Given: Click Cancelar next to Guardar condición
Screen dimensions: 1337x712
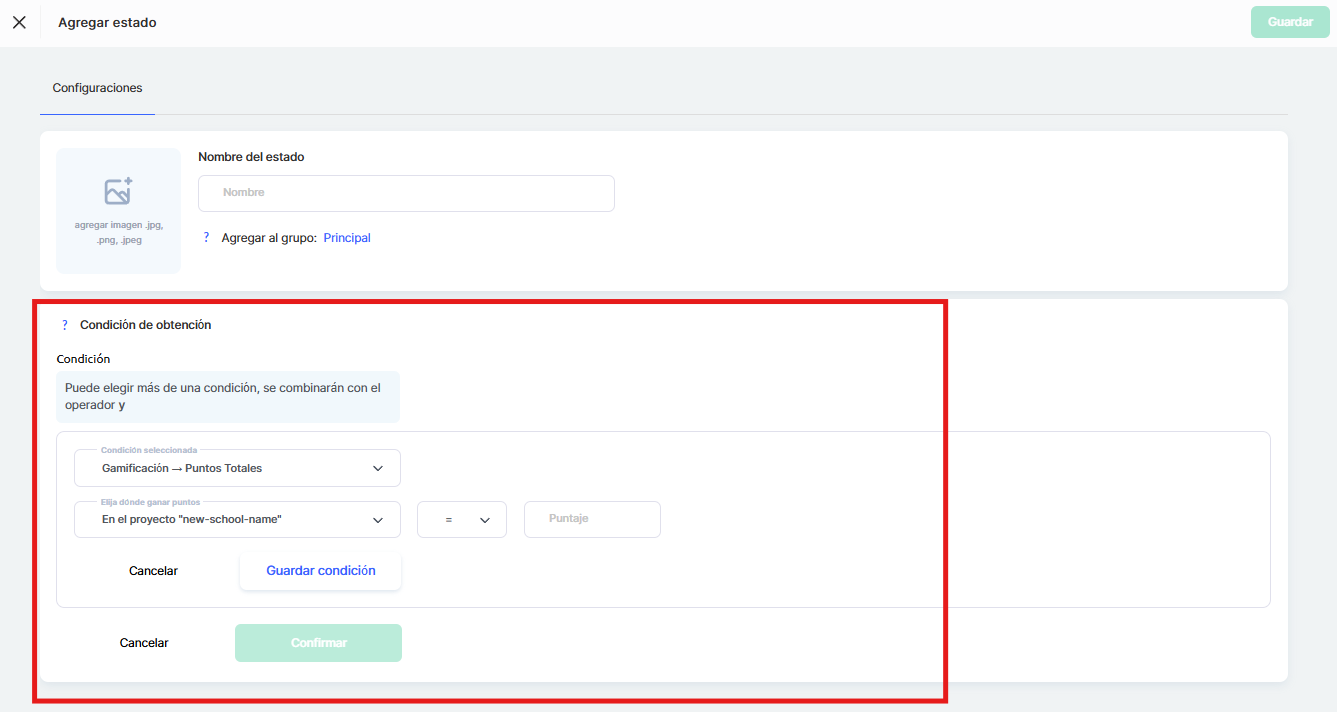Looking at the screenshot, I should [153, 571].
